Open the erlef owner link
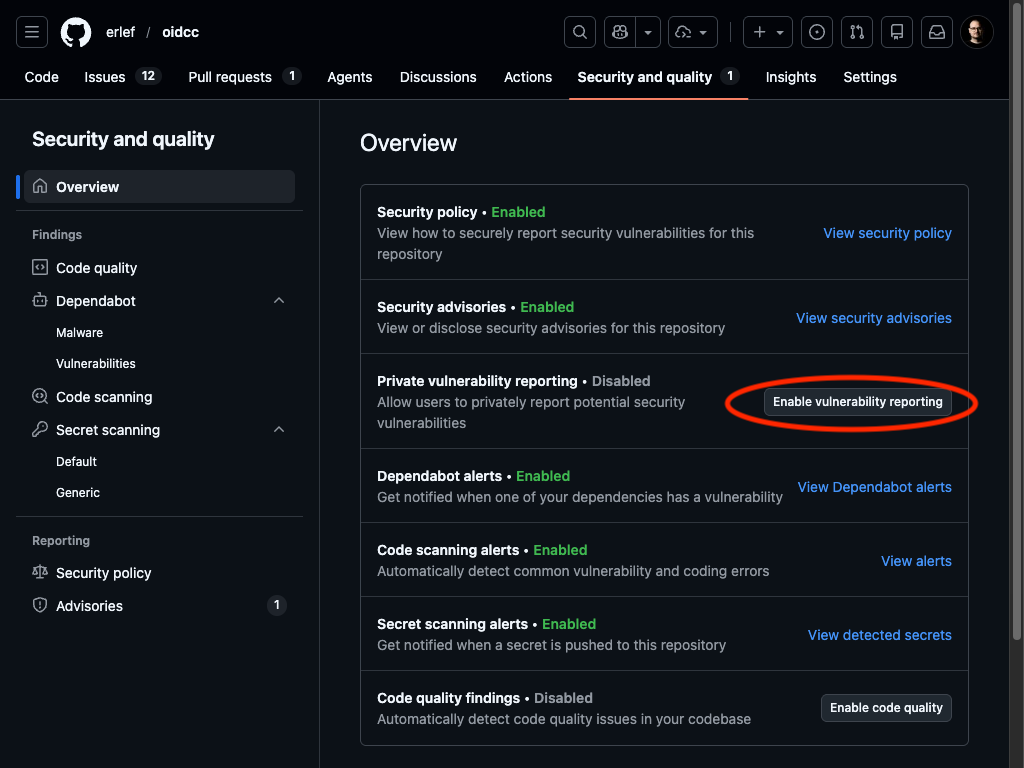 [121, 32]
